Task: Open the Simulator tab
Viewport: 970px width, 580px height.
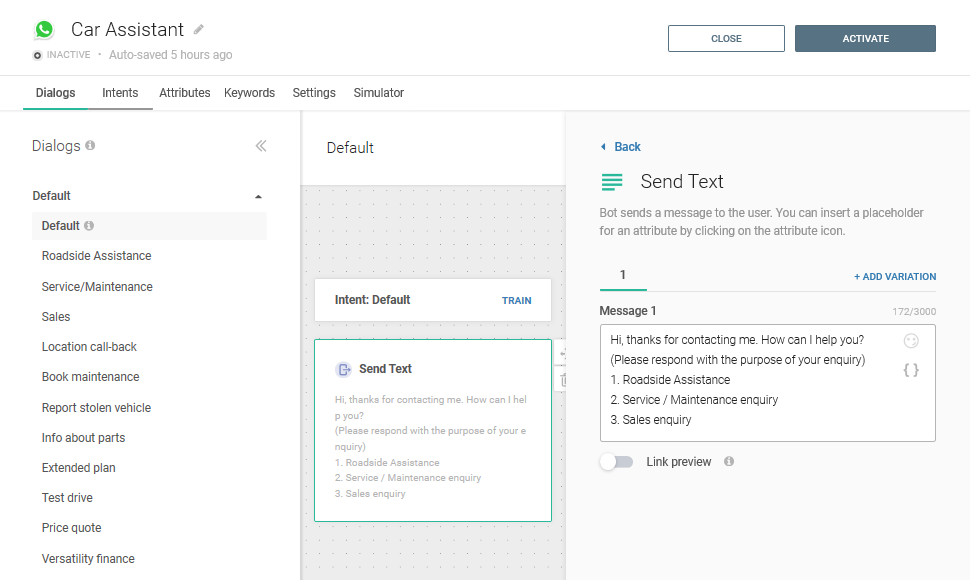Action: (378, 93)
